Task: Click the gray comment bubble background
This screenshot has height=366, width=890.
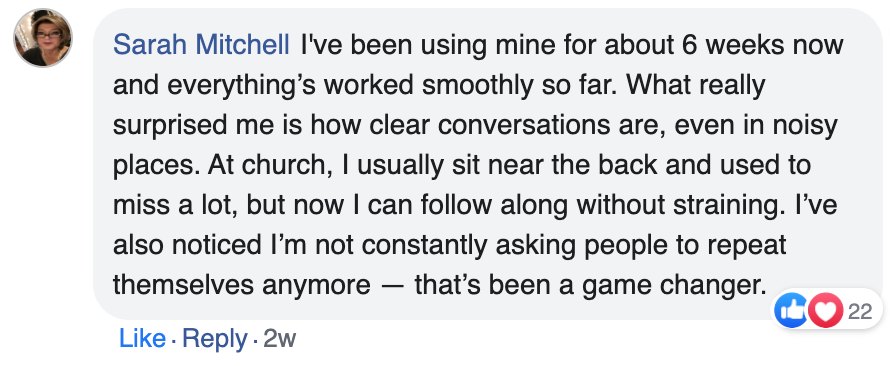Action: point(488,163)
